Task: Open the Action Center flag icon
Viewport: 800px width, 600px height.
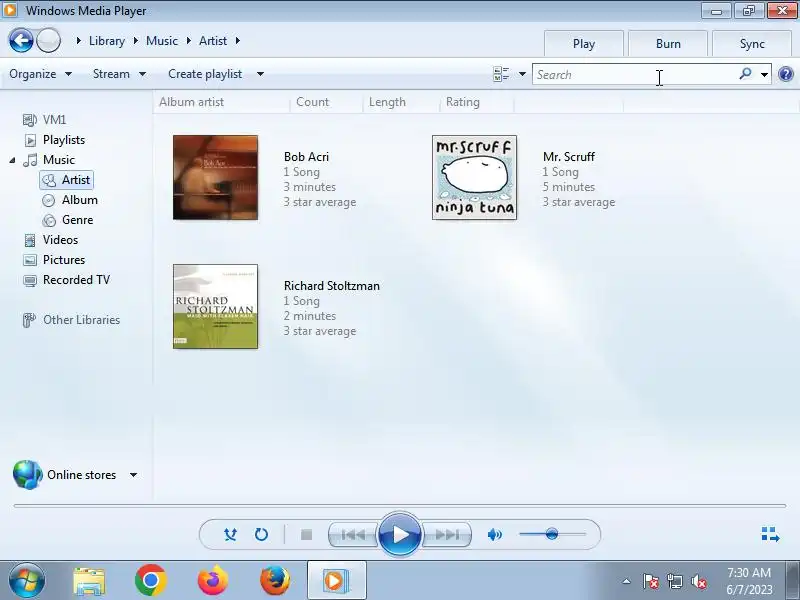Action: click(651, 581)
